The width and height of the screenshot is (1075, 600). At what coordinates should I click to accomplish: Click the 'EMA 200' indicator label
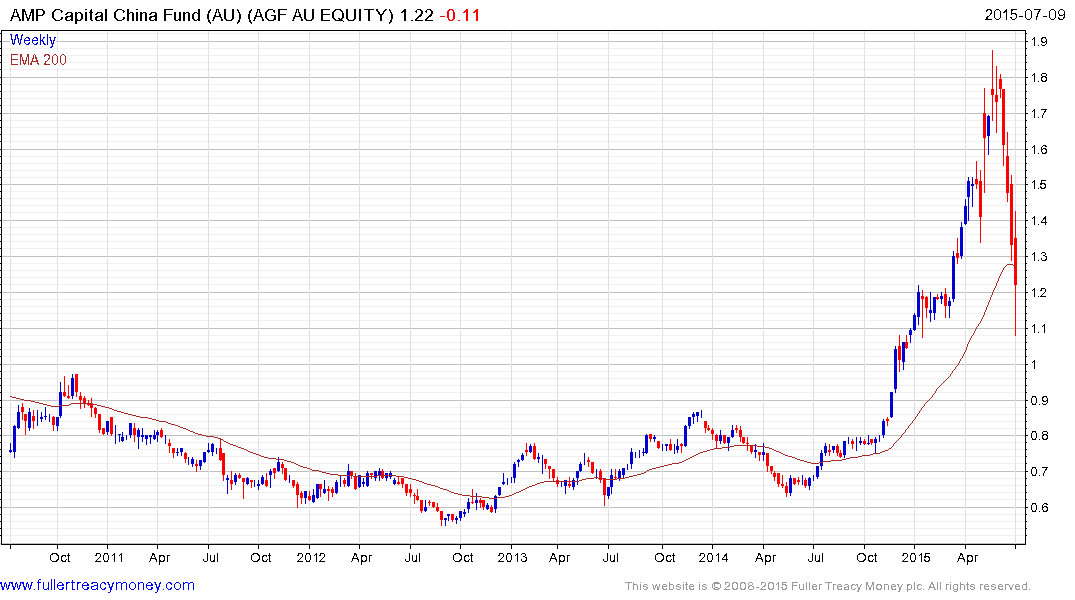[x=38, y=60]
